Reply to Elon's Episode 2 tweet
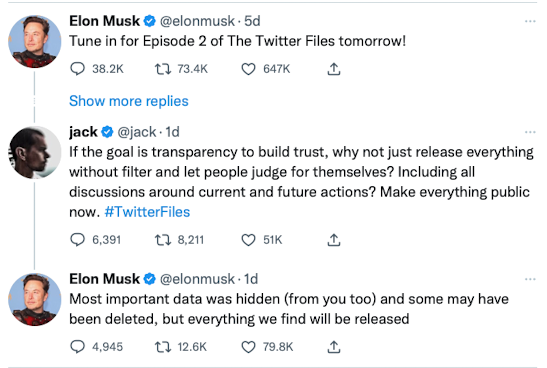 pos(77,69)
